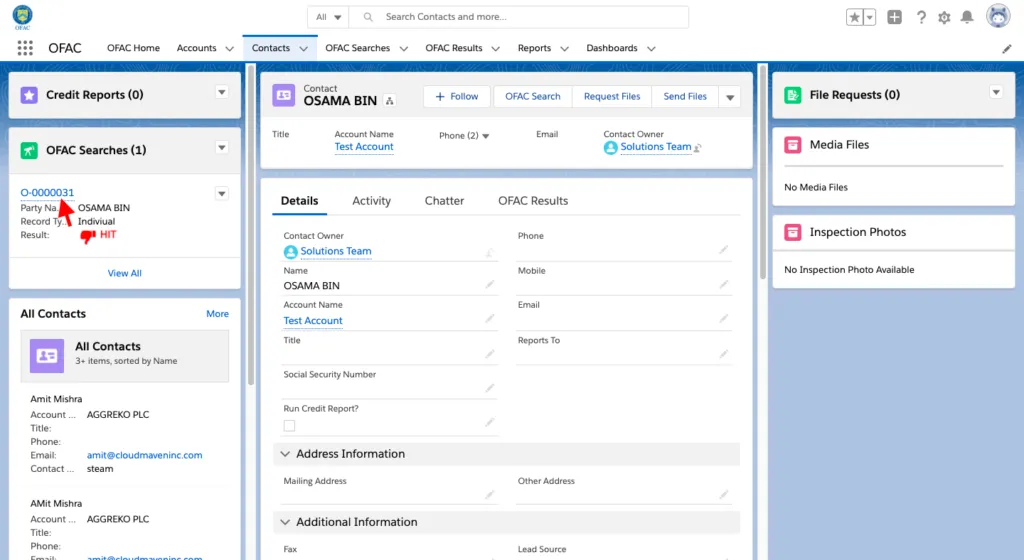Open the search scope All dropdown
Image resolution: width=1024 pixels, height=560 pixels.
328,17
